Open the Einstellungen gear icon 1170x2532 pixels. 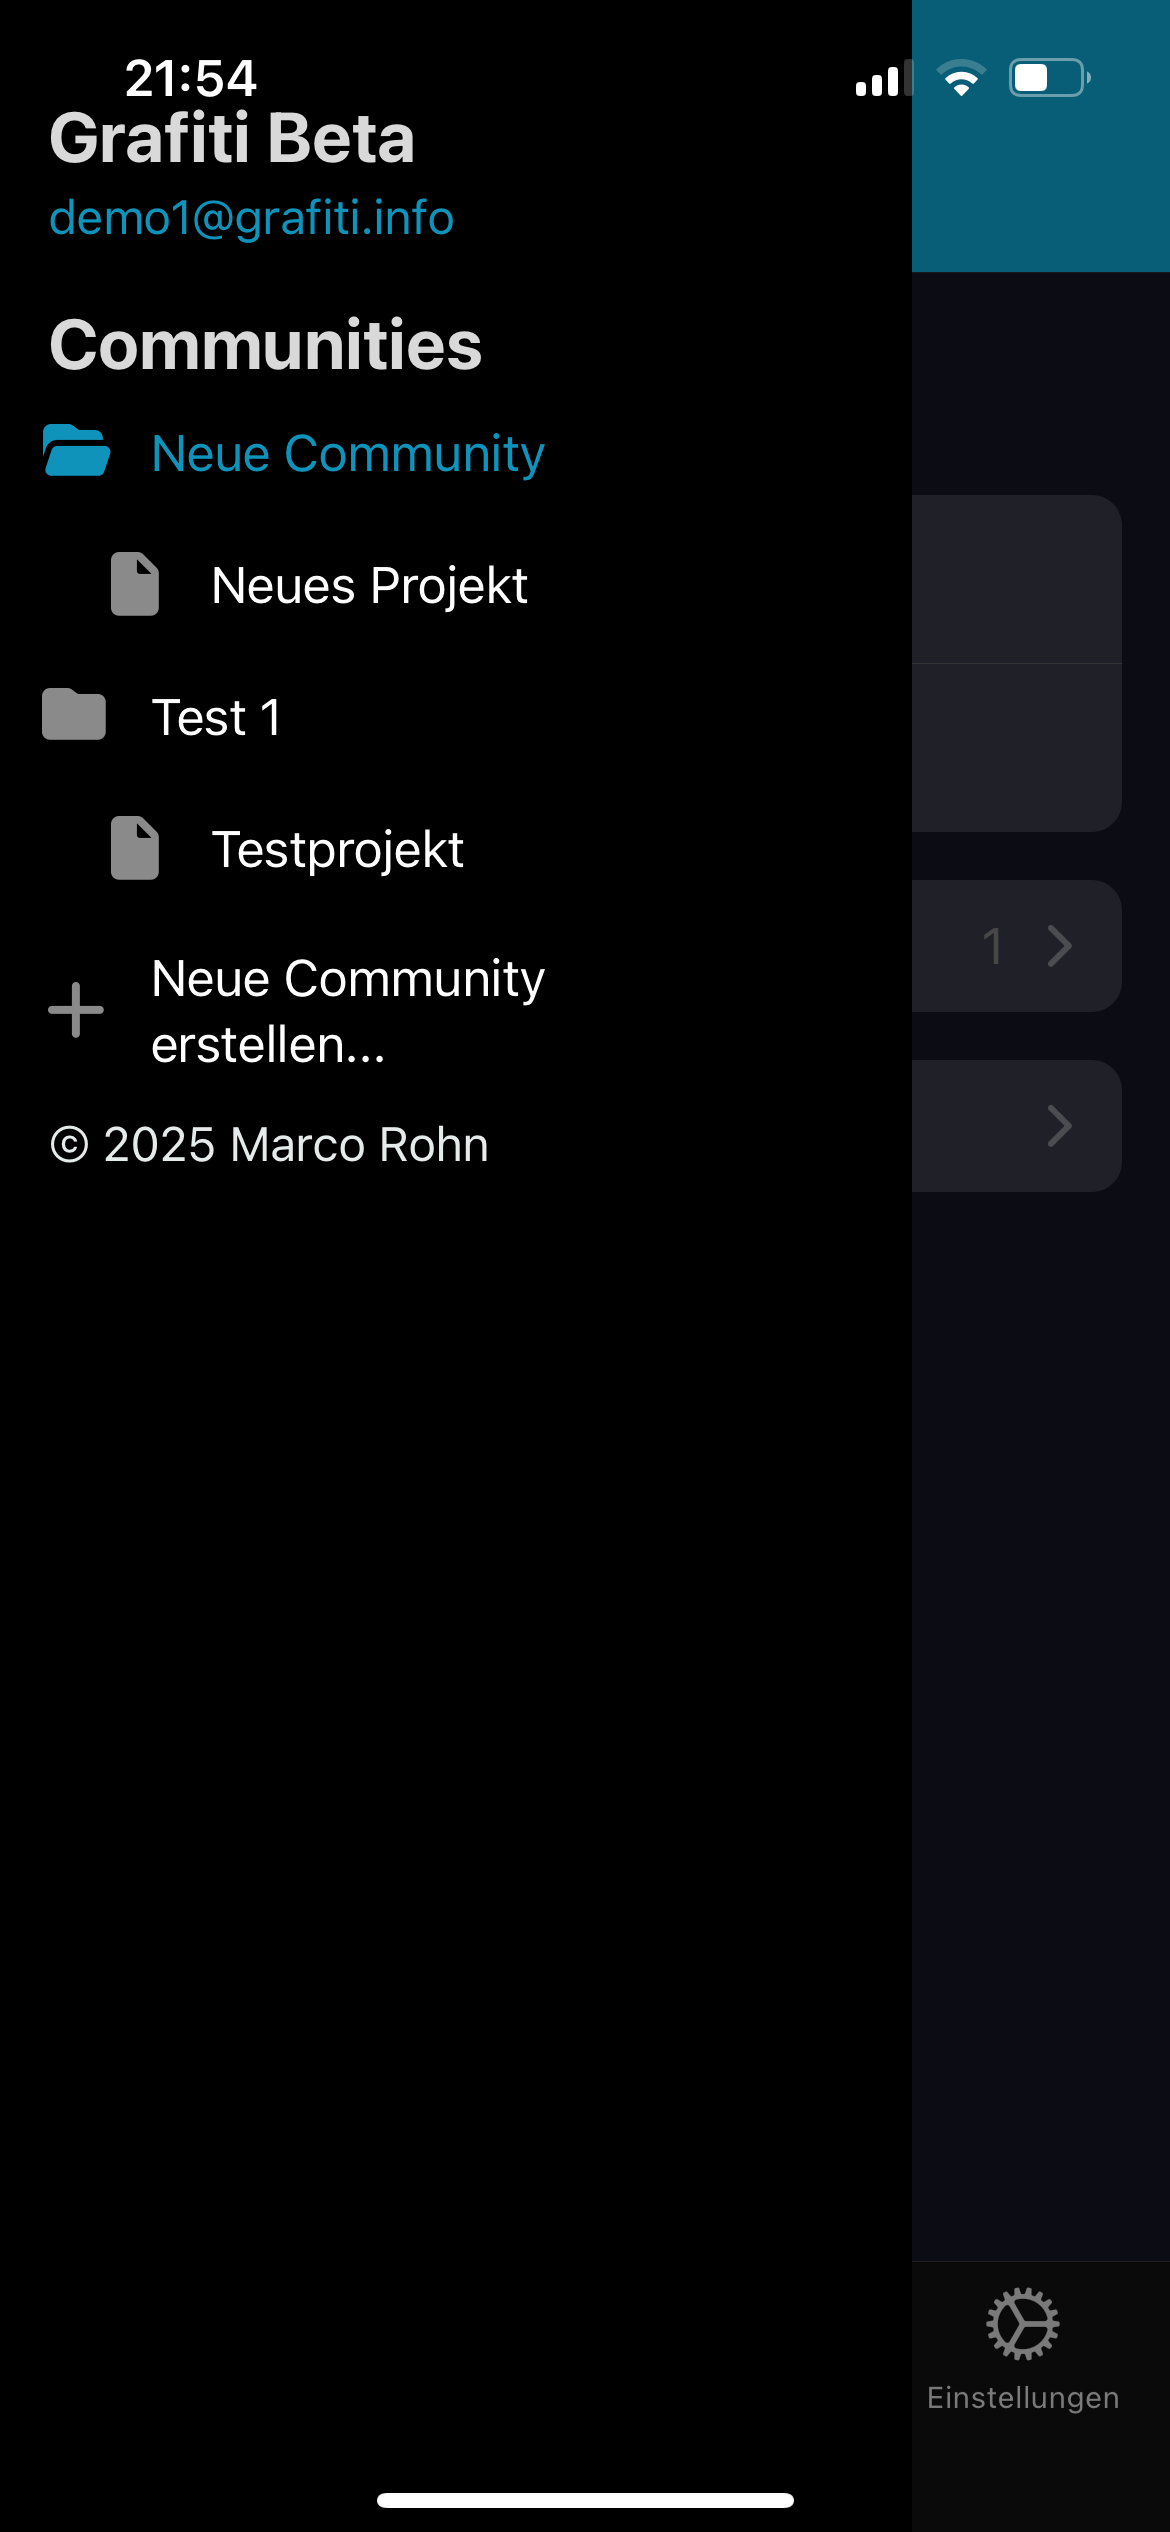click(x=1022, y=2324)
